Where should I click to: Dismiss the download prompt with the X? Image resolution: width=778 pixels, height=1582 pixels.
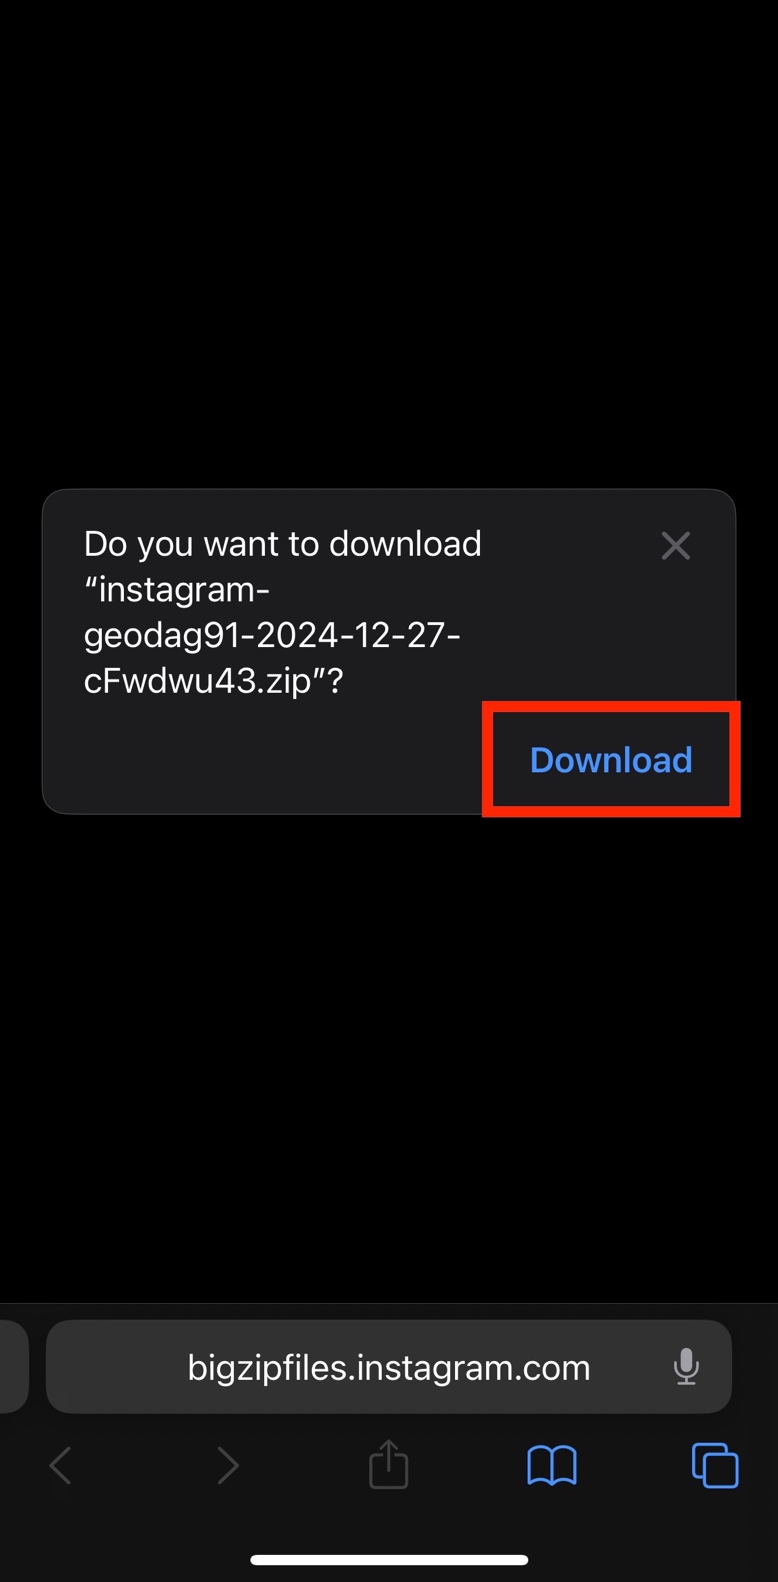point(676,546)
